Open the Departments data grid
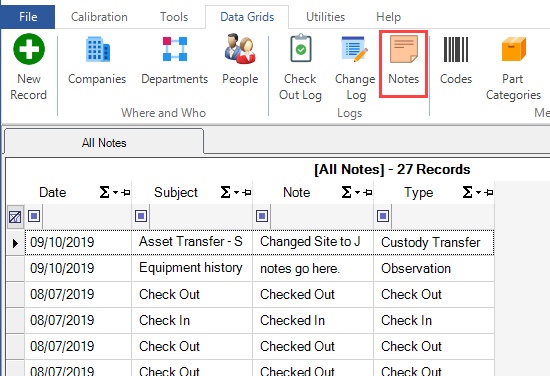This screenshot has width=550, height=376. click(x=175, y=60)
